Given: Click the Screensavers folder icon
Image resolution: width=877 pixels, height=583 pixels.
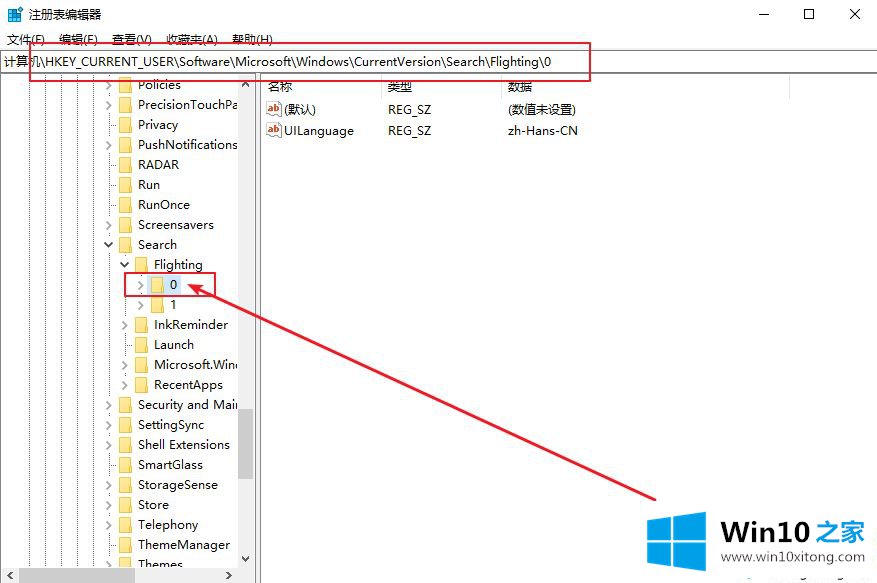Looking at the screenshot, I should pyautogui.click(x=126, y=225).
